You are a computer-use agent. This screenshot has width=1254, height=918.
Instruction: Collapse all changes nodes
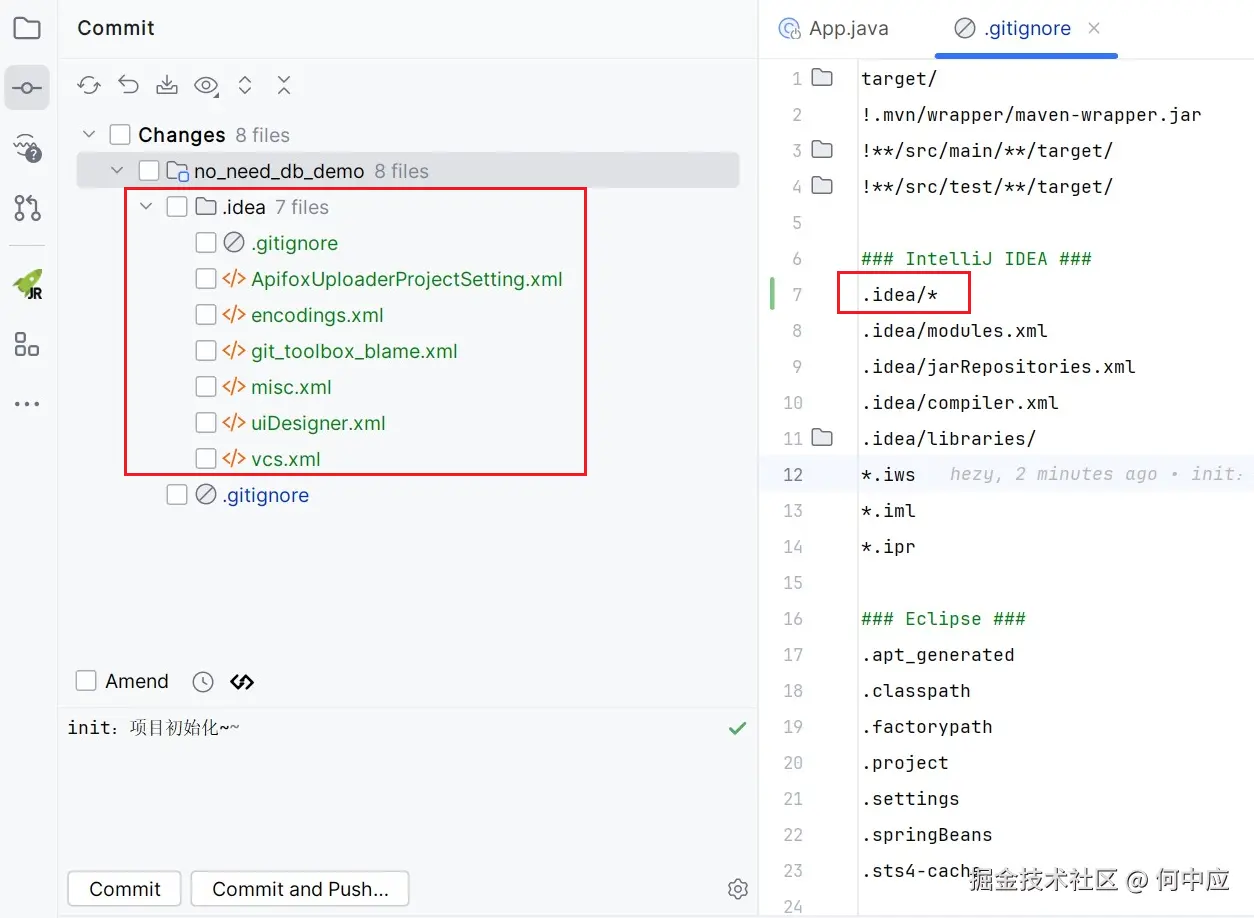(284, 85)
